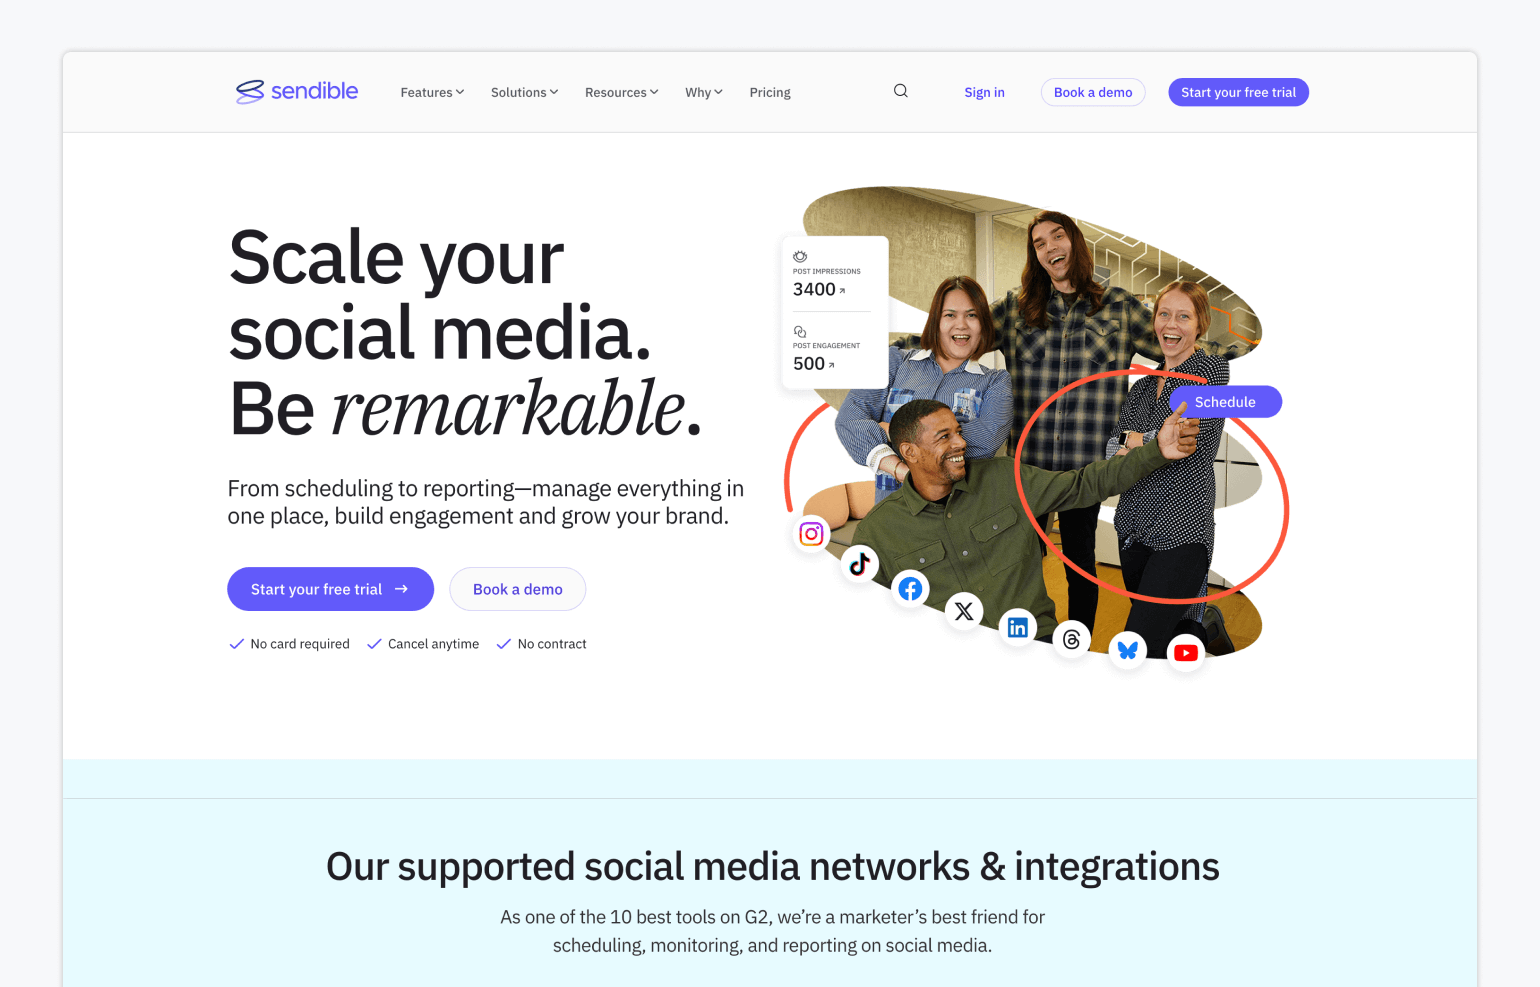This screenshot has height=987, width=1540.
Task: Click the Bluesky butterfly icon
Action: 1128,650
